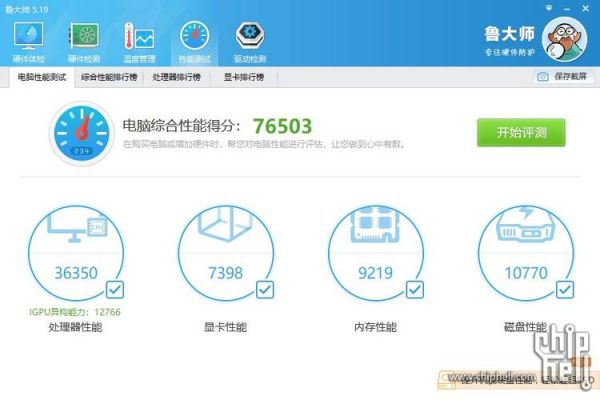Viewport: 600px width, 400px height.
Task: Click the 内存性能 label
Action: 375,327
